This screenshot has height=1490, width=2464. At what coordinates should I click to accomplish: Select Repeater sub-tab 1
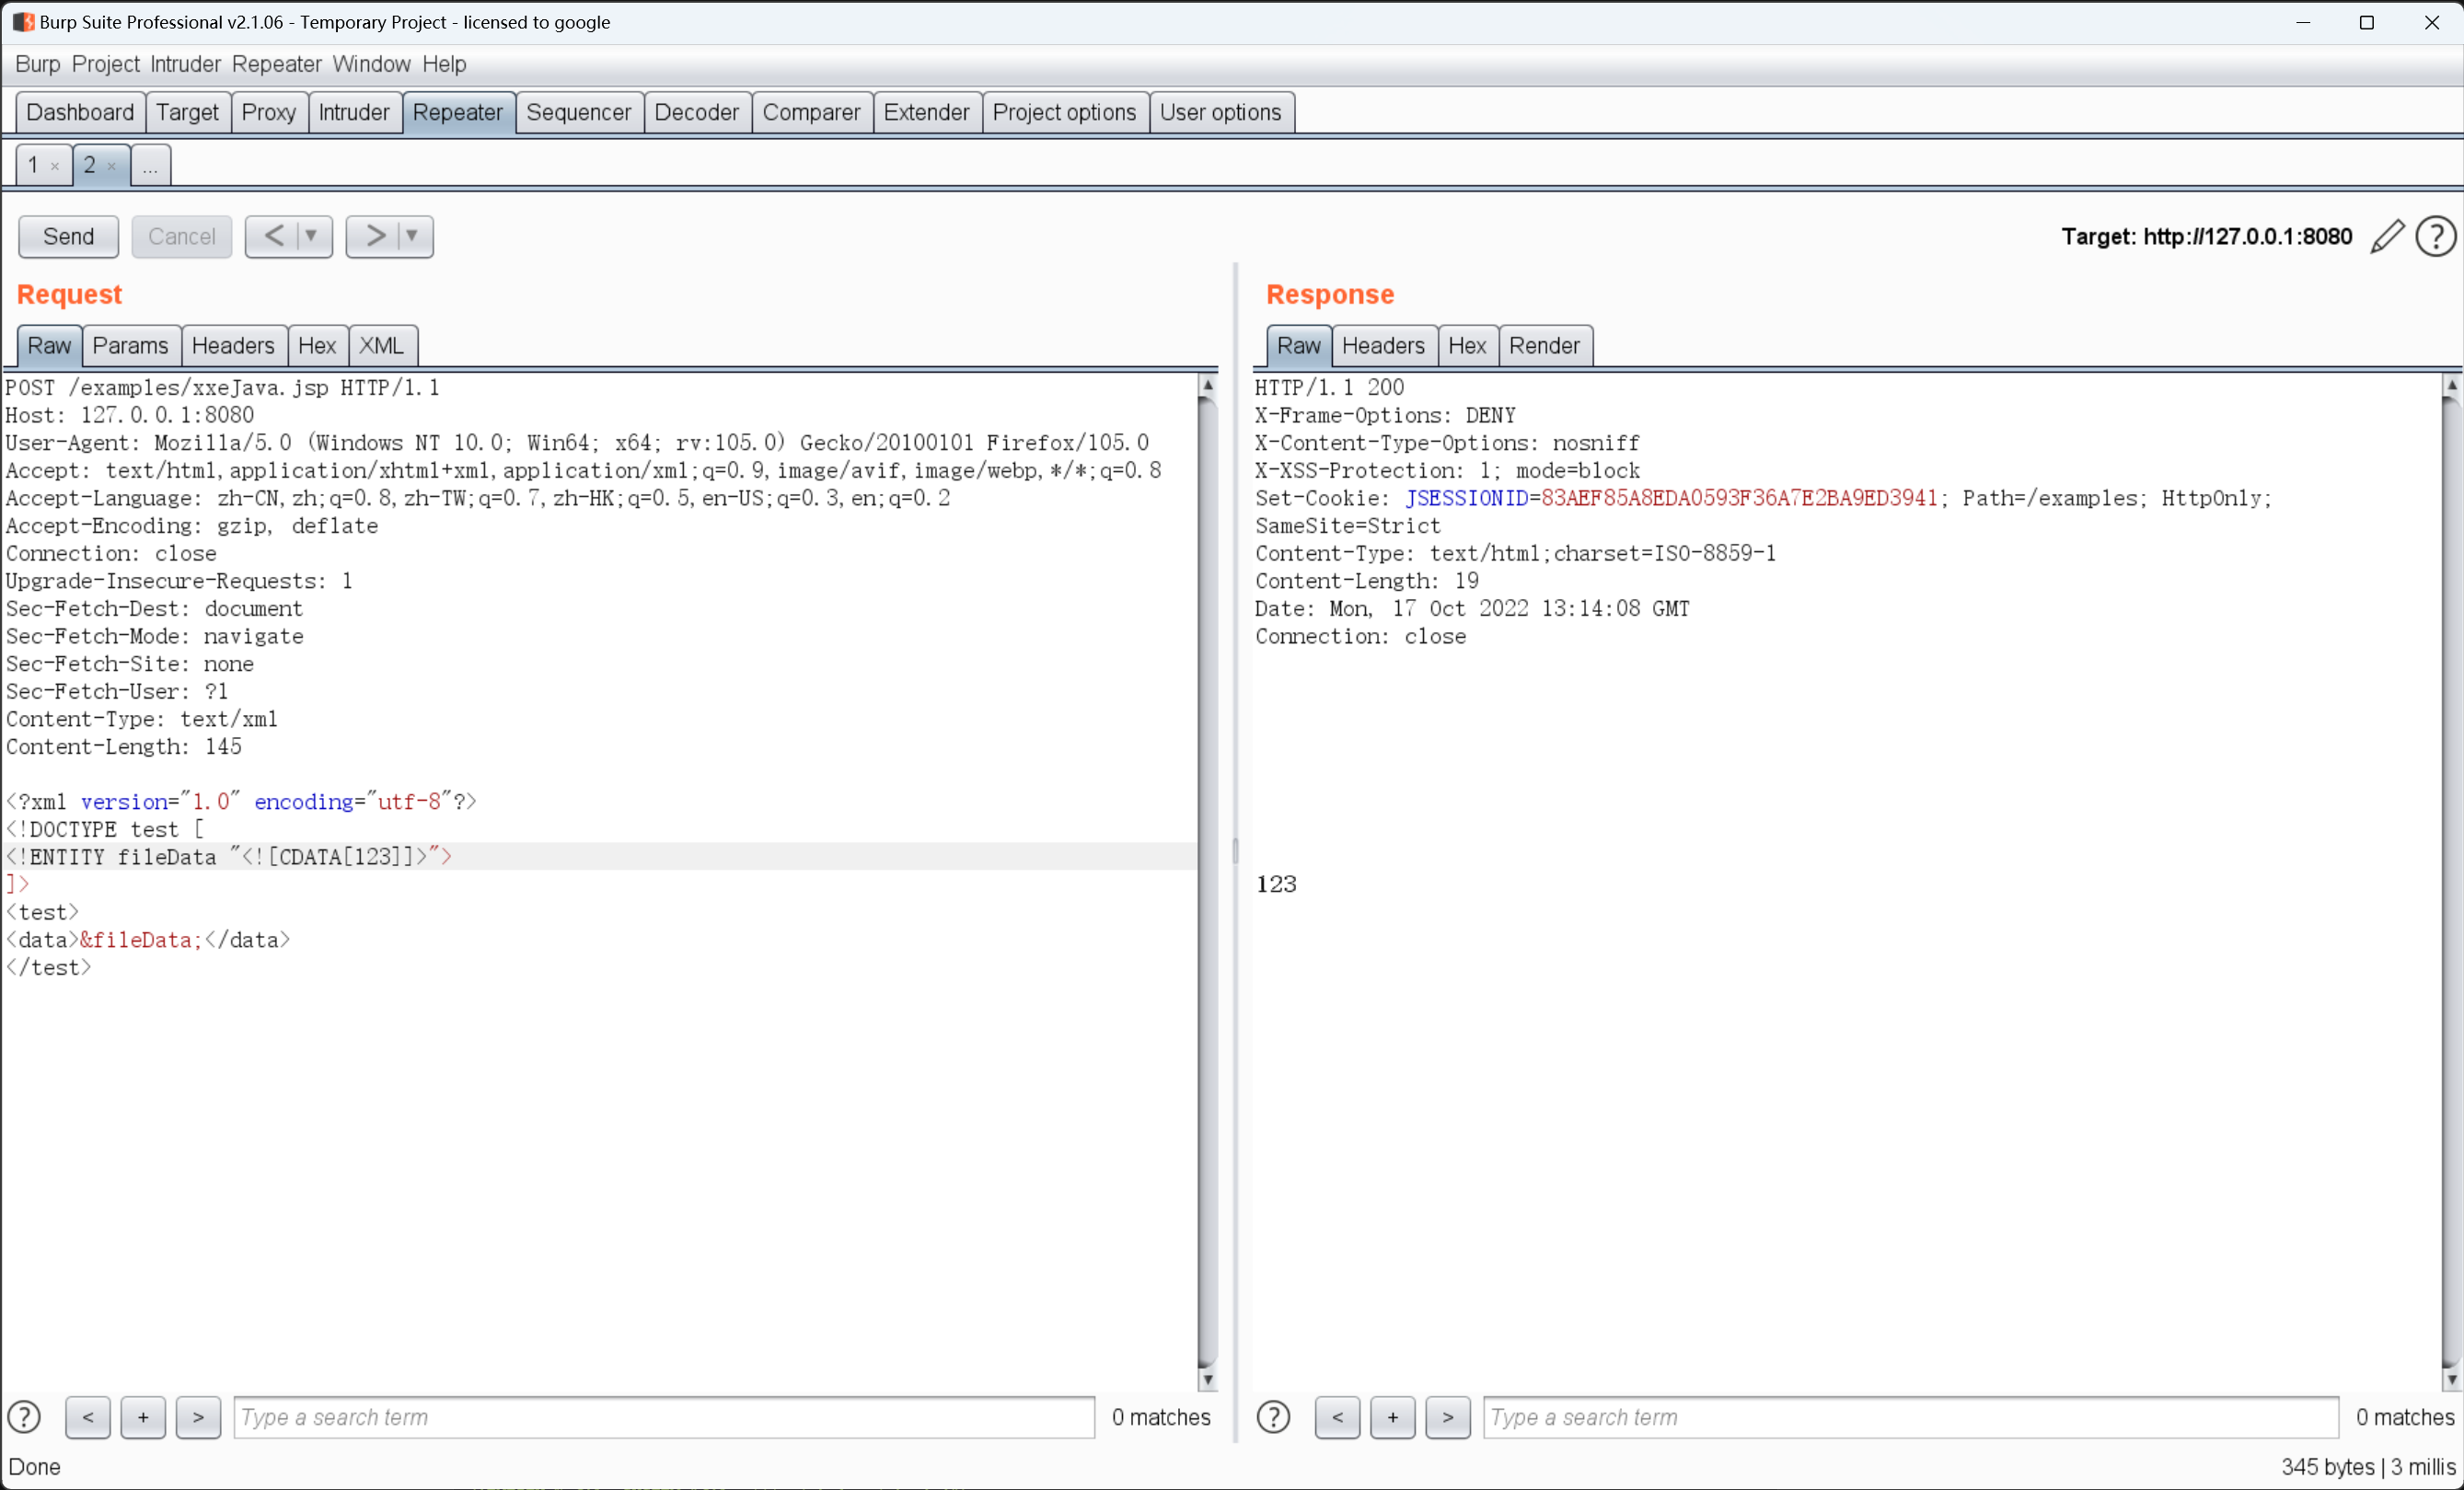33,165
